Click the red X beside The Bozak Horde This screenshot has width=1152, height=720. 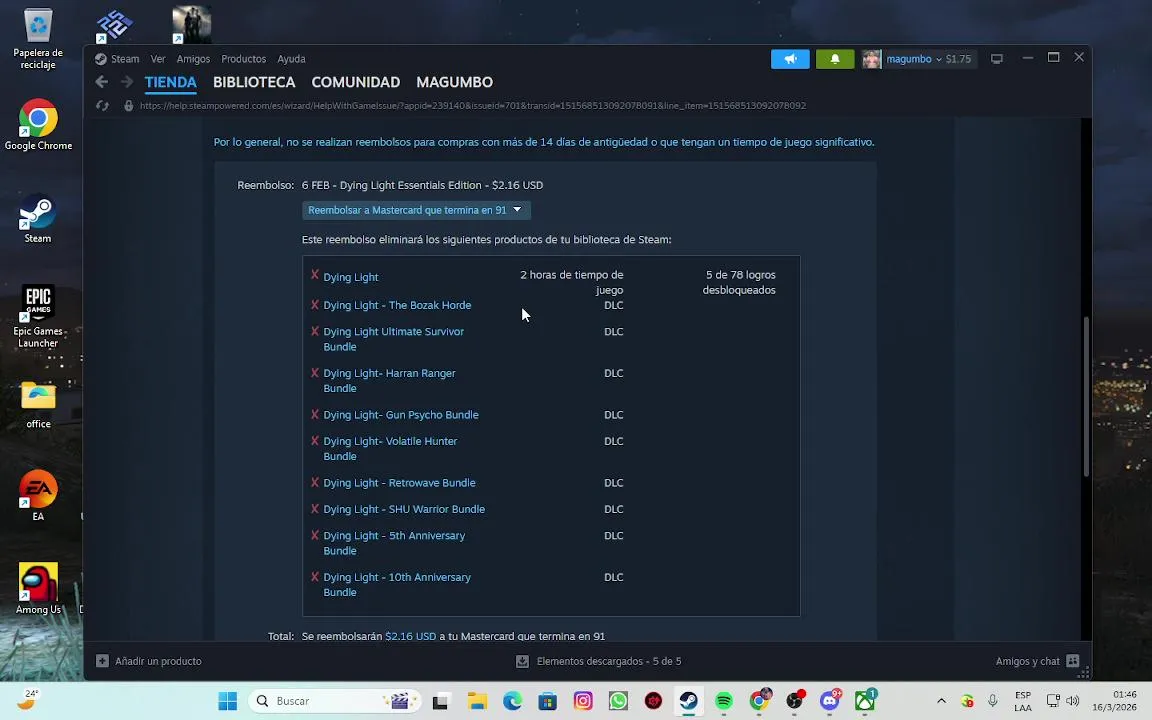click(x=314, y=304)
